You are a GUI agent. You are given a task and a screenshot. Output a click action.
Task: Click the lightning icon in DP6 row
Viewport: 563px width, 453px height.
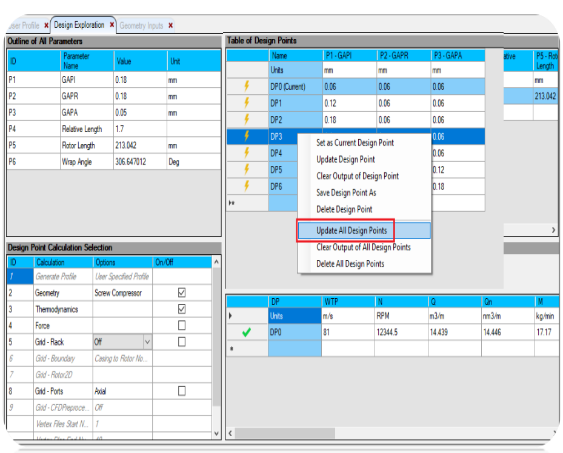pyautogui.click(x=247, y=186)
